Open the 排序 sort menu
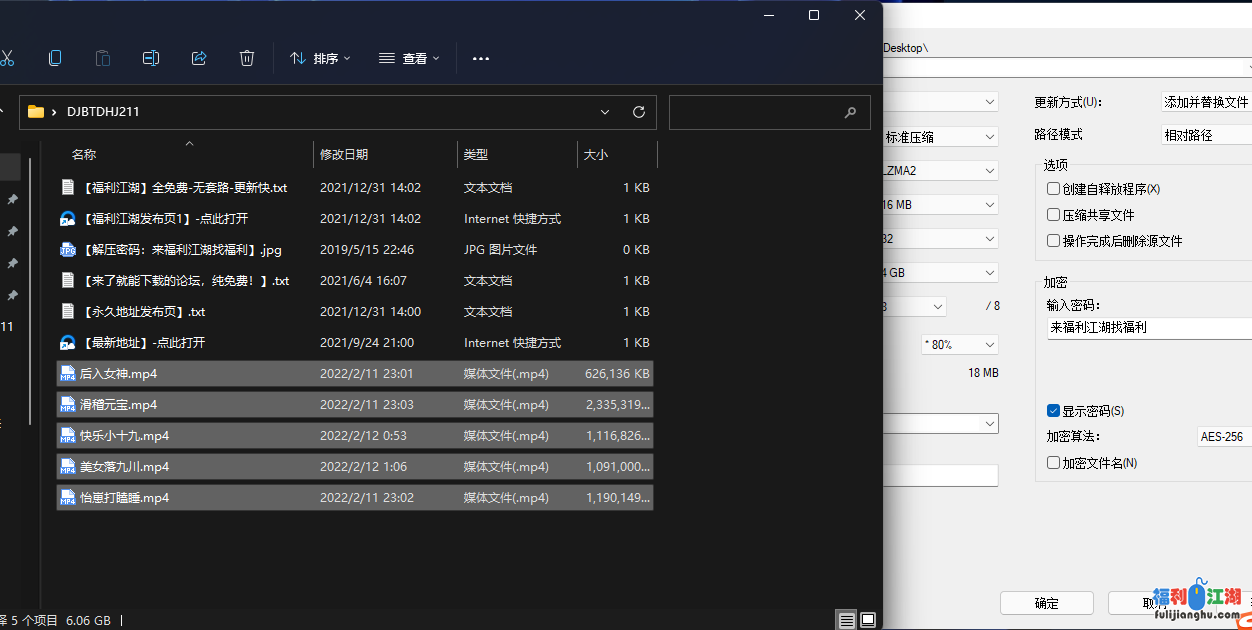This screenshot has width=1252, height=630. tap(320, 59)
